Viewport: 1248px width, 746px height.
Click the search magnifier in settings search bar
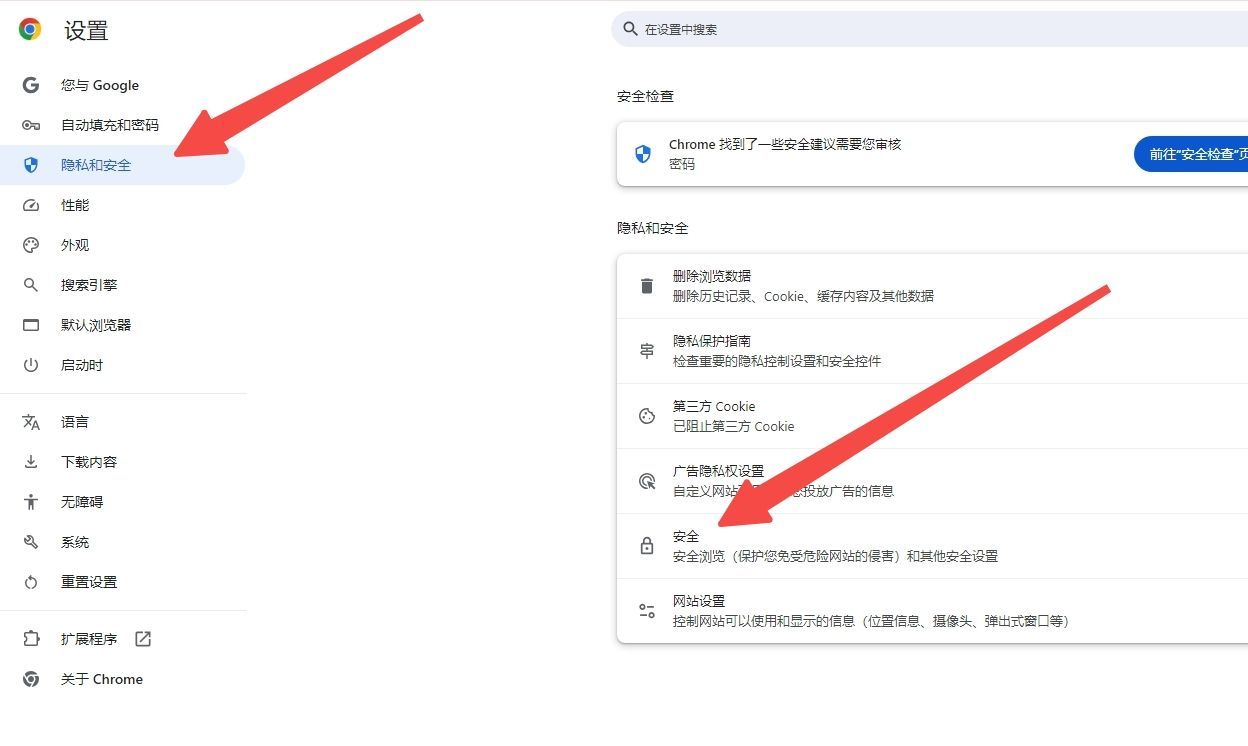pyautogui.click(x=630, y=29)
